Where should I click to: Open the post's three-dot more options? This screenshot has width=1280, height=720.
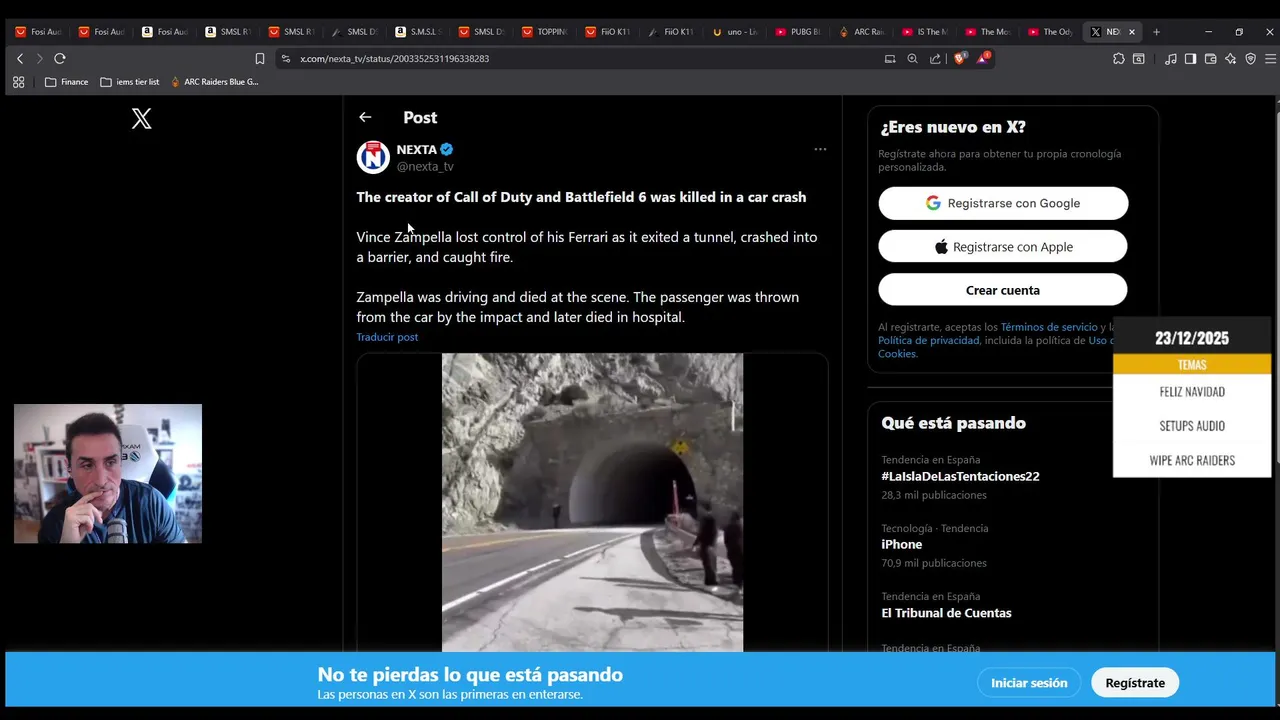[x=820, y=149]
